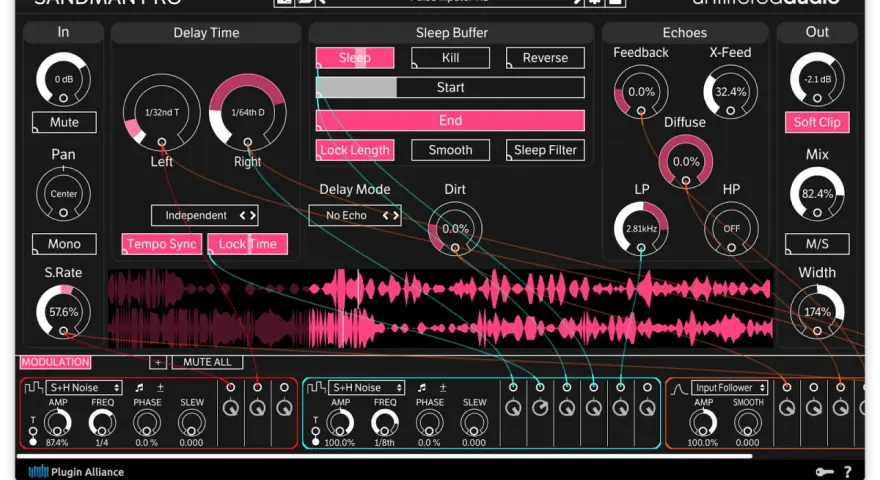
Task: Click the Input Follower's first orange output port
Action: point(787,387)
